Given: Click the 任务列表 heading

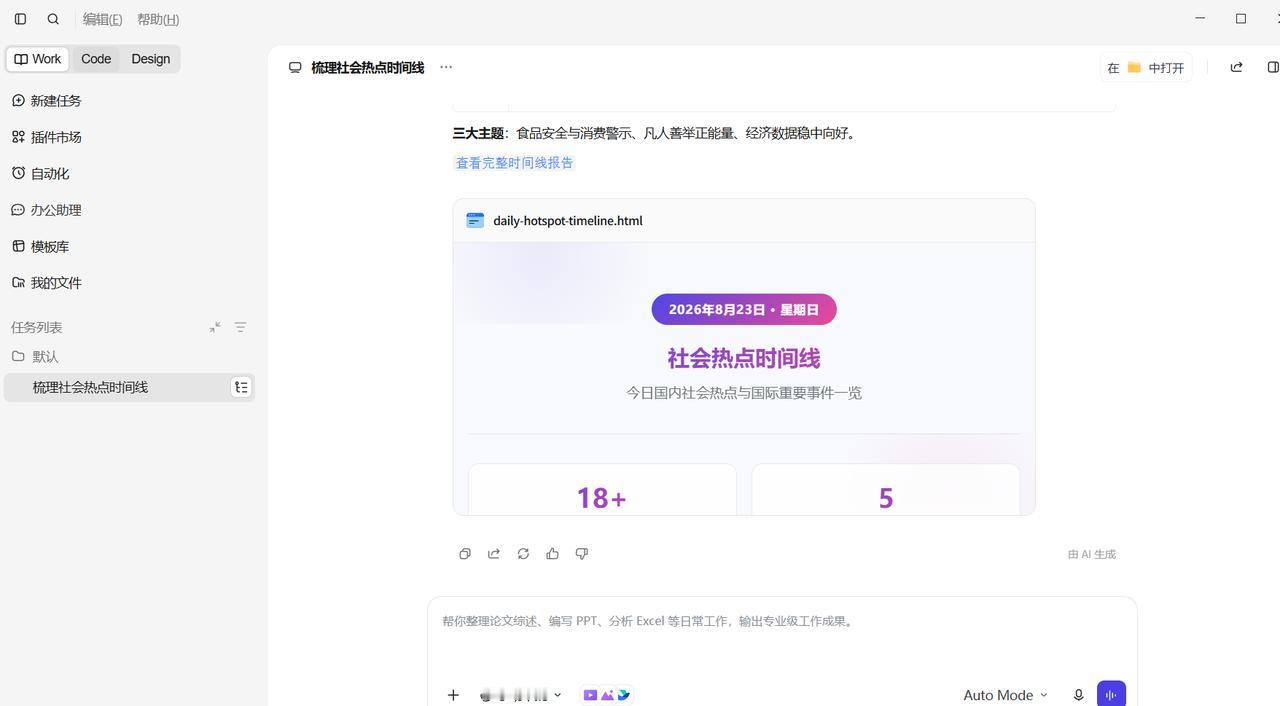Looking at the screenshot, I should click(37, 327).
